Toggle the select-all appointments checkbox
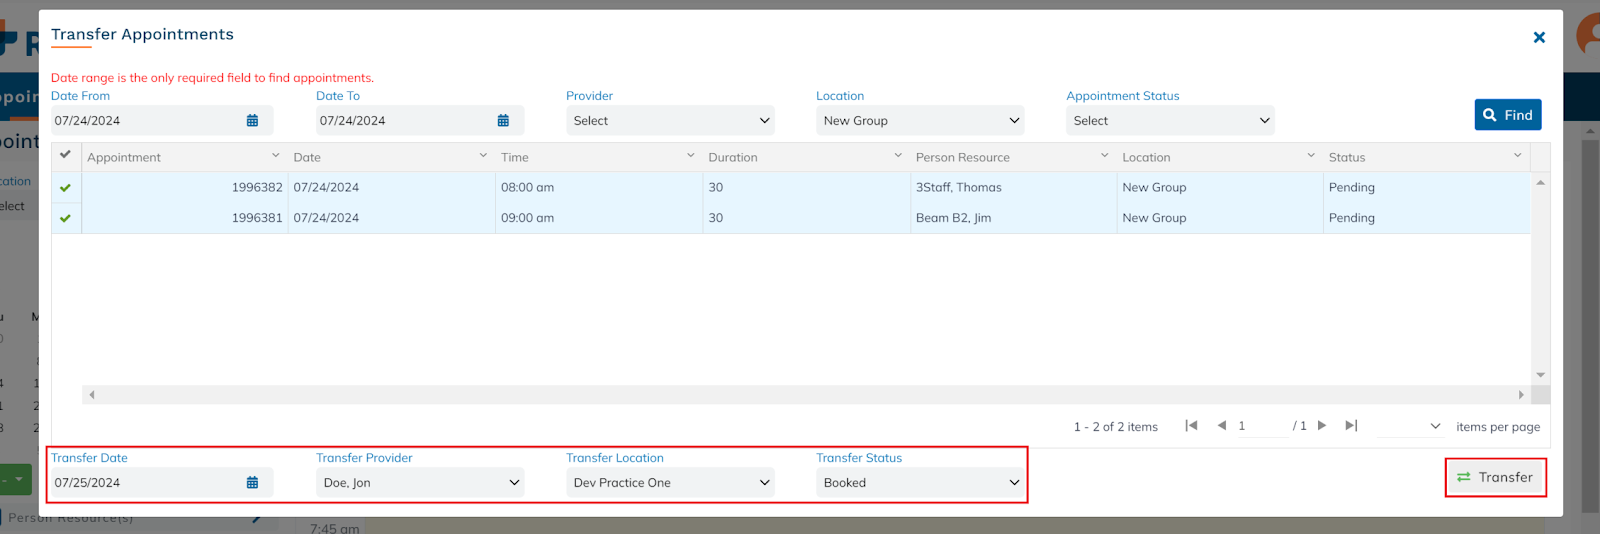The width and height of the screenshot is (1600, 534). pyautogui.click(x=66, y=155)
